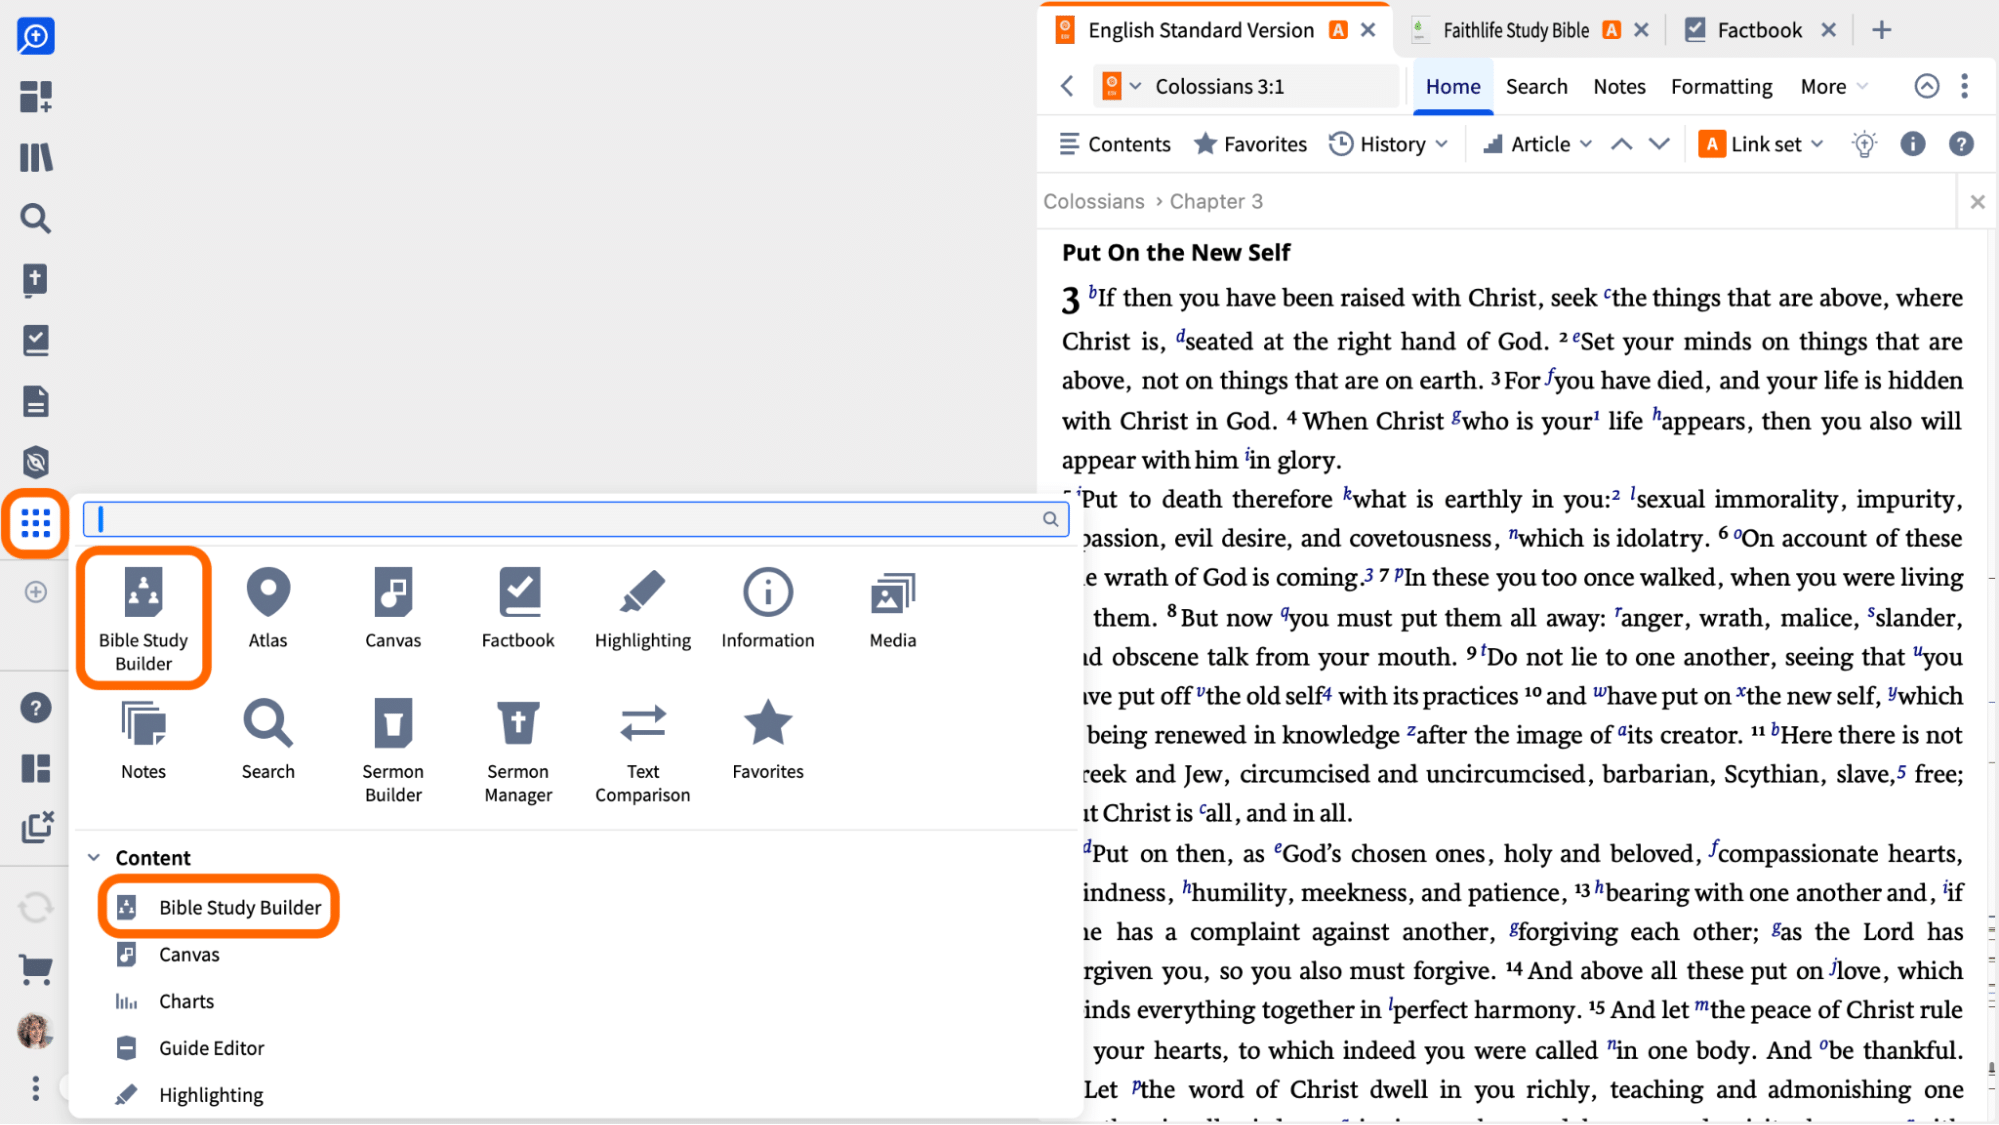Open the Article navigation dropdown

[1538, 144]
